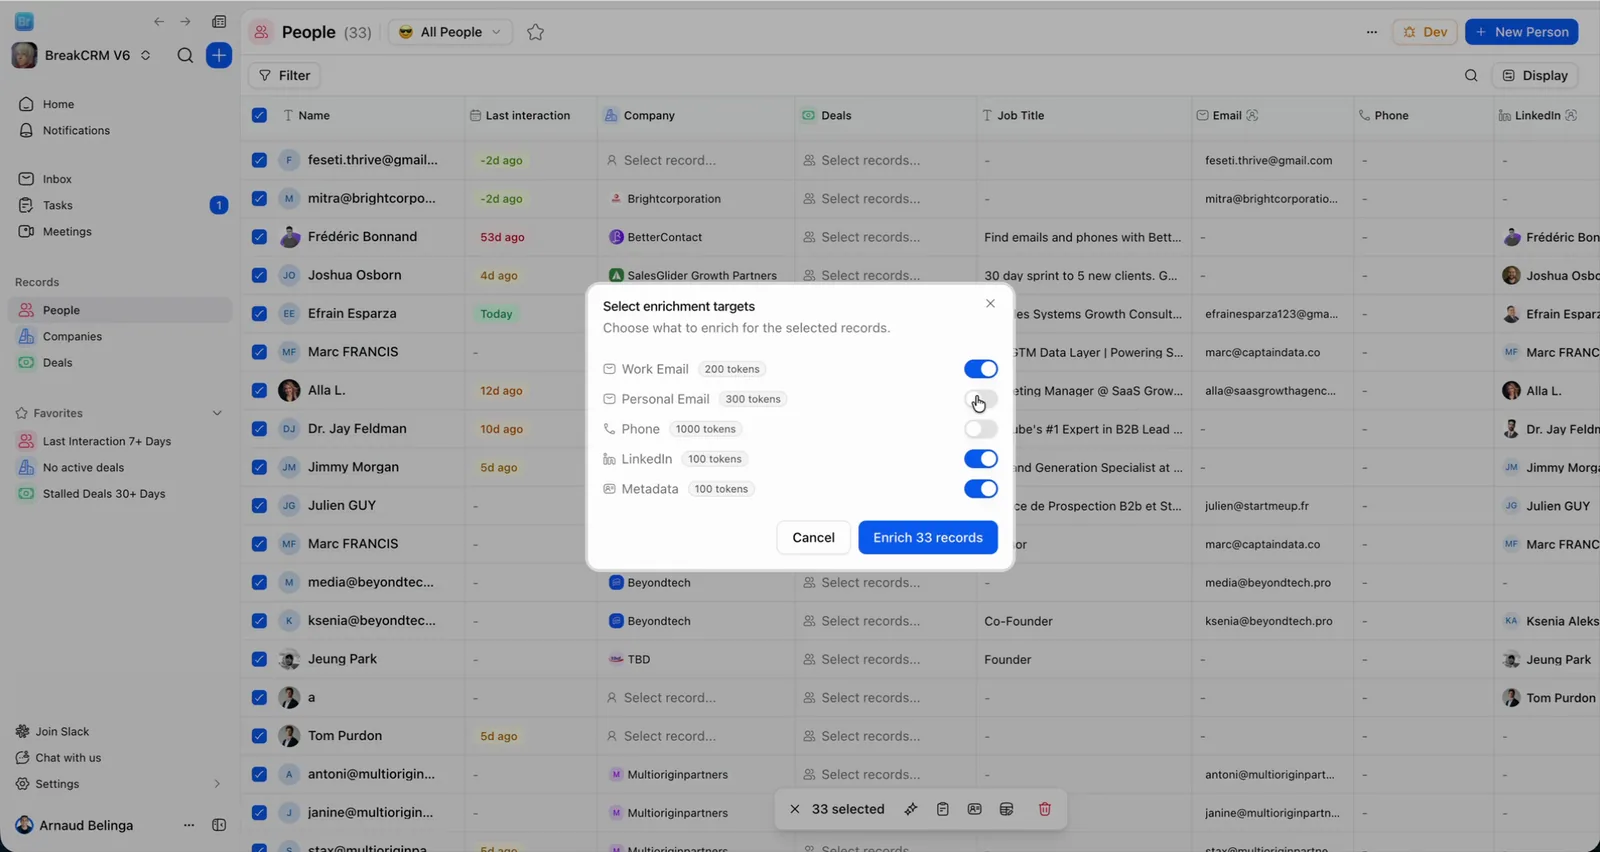
Task: Enable the Personal Email toggle
Action: pyautogui.click(x=981, y=399)
